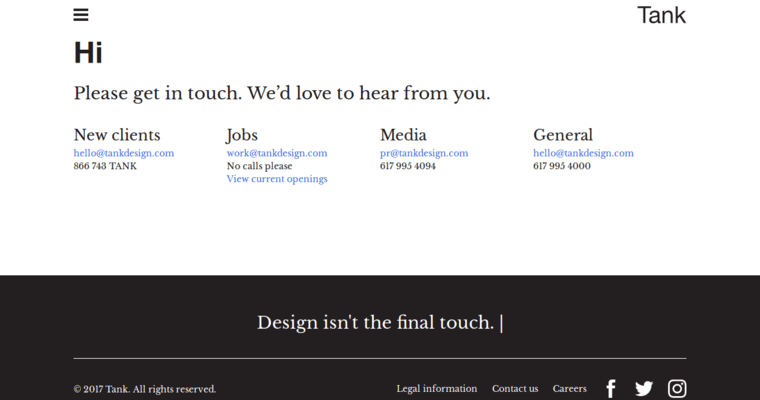Click hello@tankdesign.com under New clients

pyautogui.click(x=124, y=153)
